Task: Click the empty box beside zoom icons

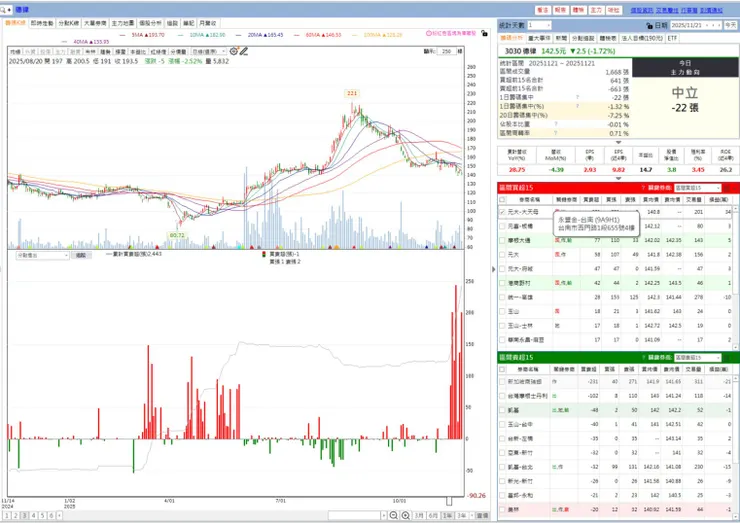Action: tap(354, 515)
